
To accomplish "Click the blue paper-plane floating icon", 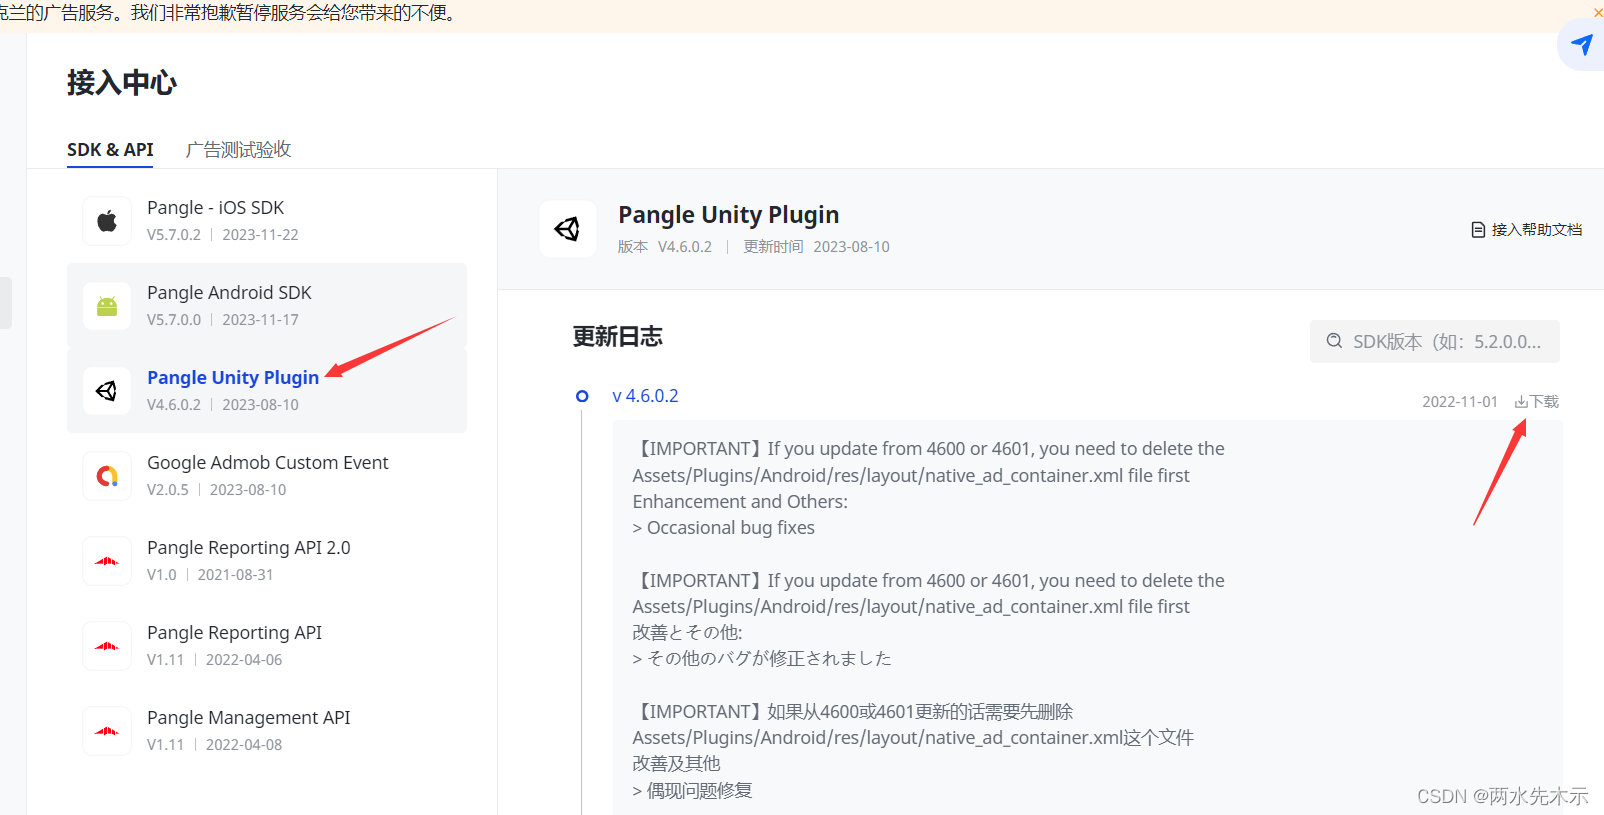I will pyautogui.click(x=1581, y=45).
